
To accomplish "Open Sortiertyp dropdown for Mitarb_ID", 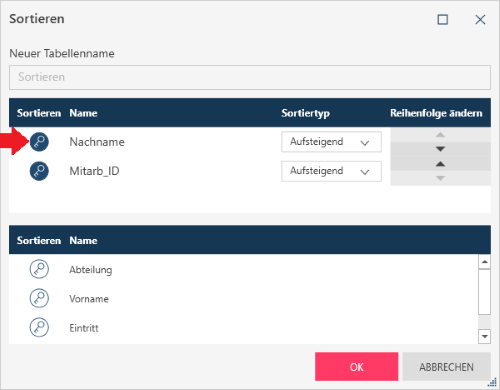I will coord(331,171).
